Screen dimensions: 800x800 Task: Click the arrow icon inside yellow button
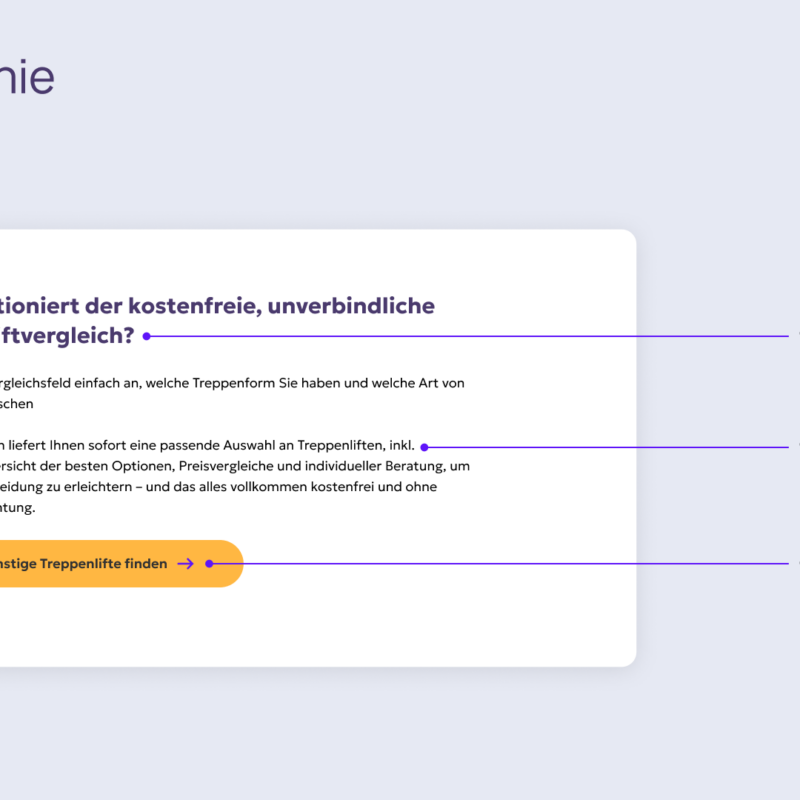pos(186,564)
